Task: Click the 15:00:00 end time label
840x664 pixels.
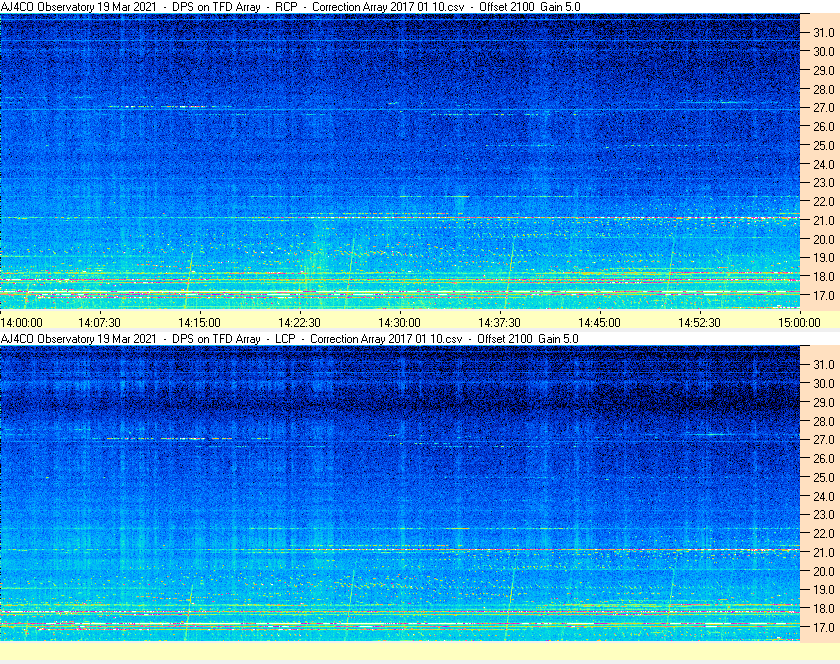Action: pos(799,322)
